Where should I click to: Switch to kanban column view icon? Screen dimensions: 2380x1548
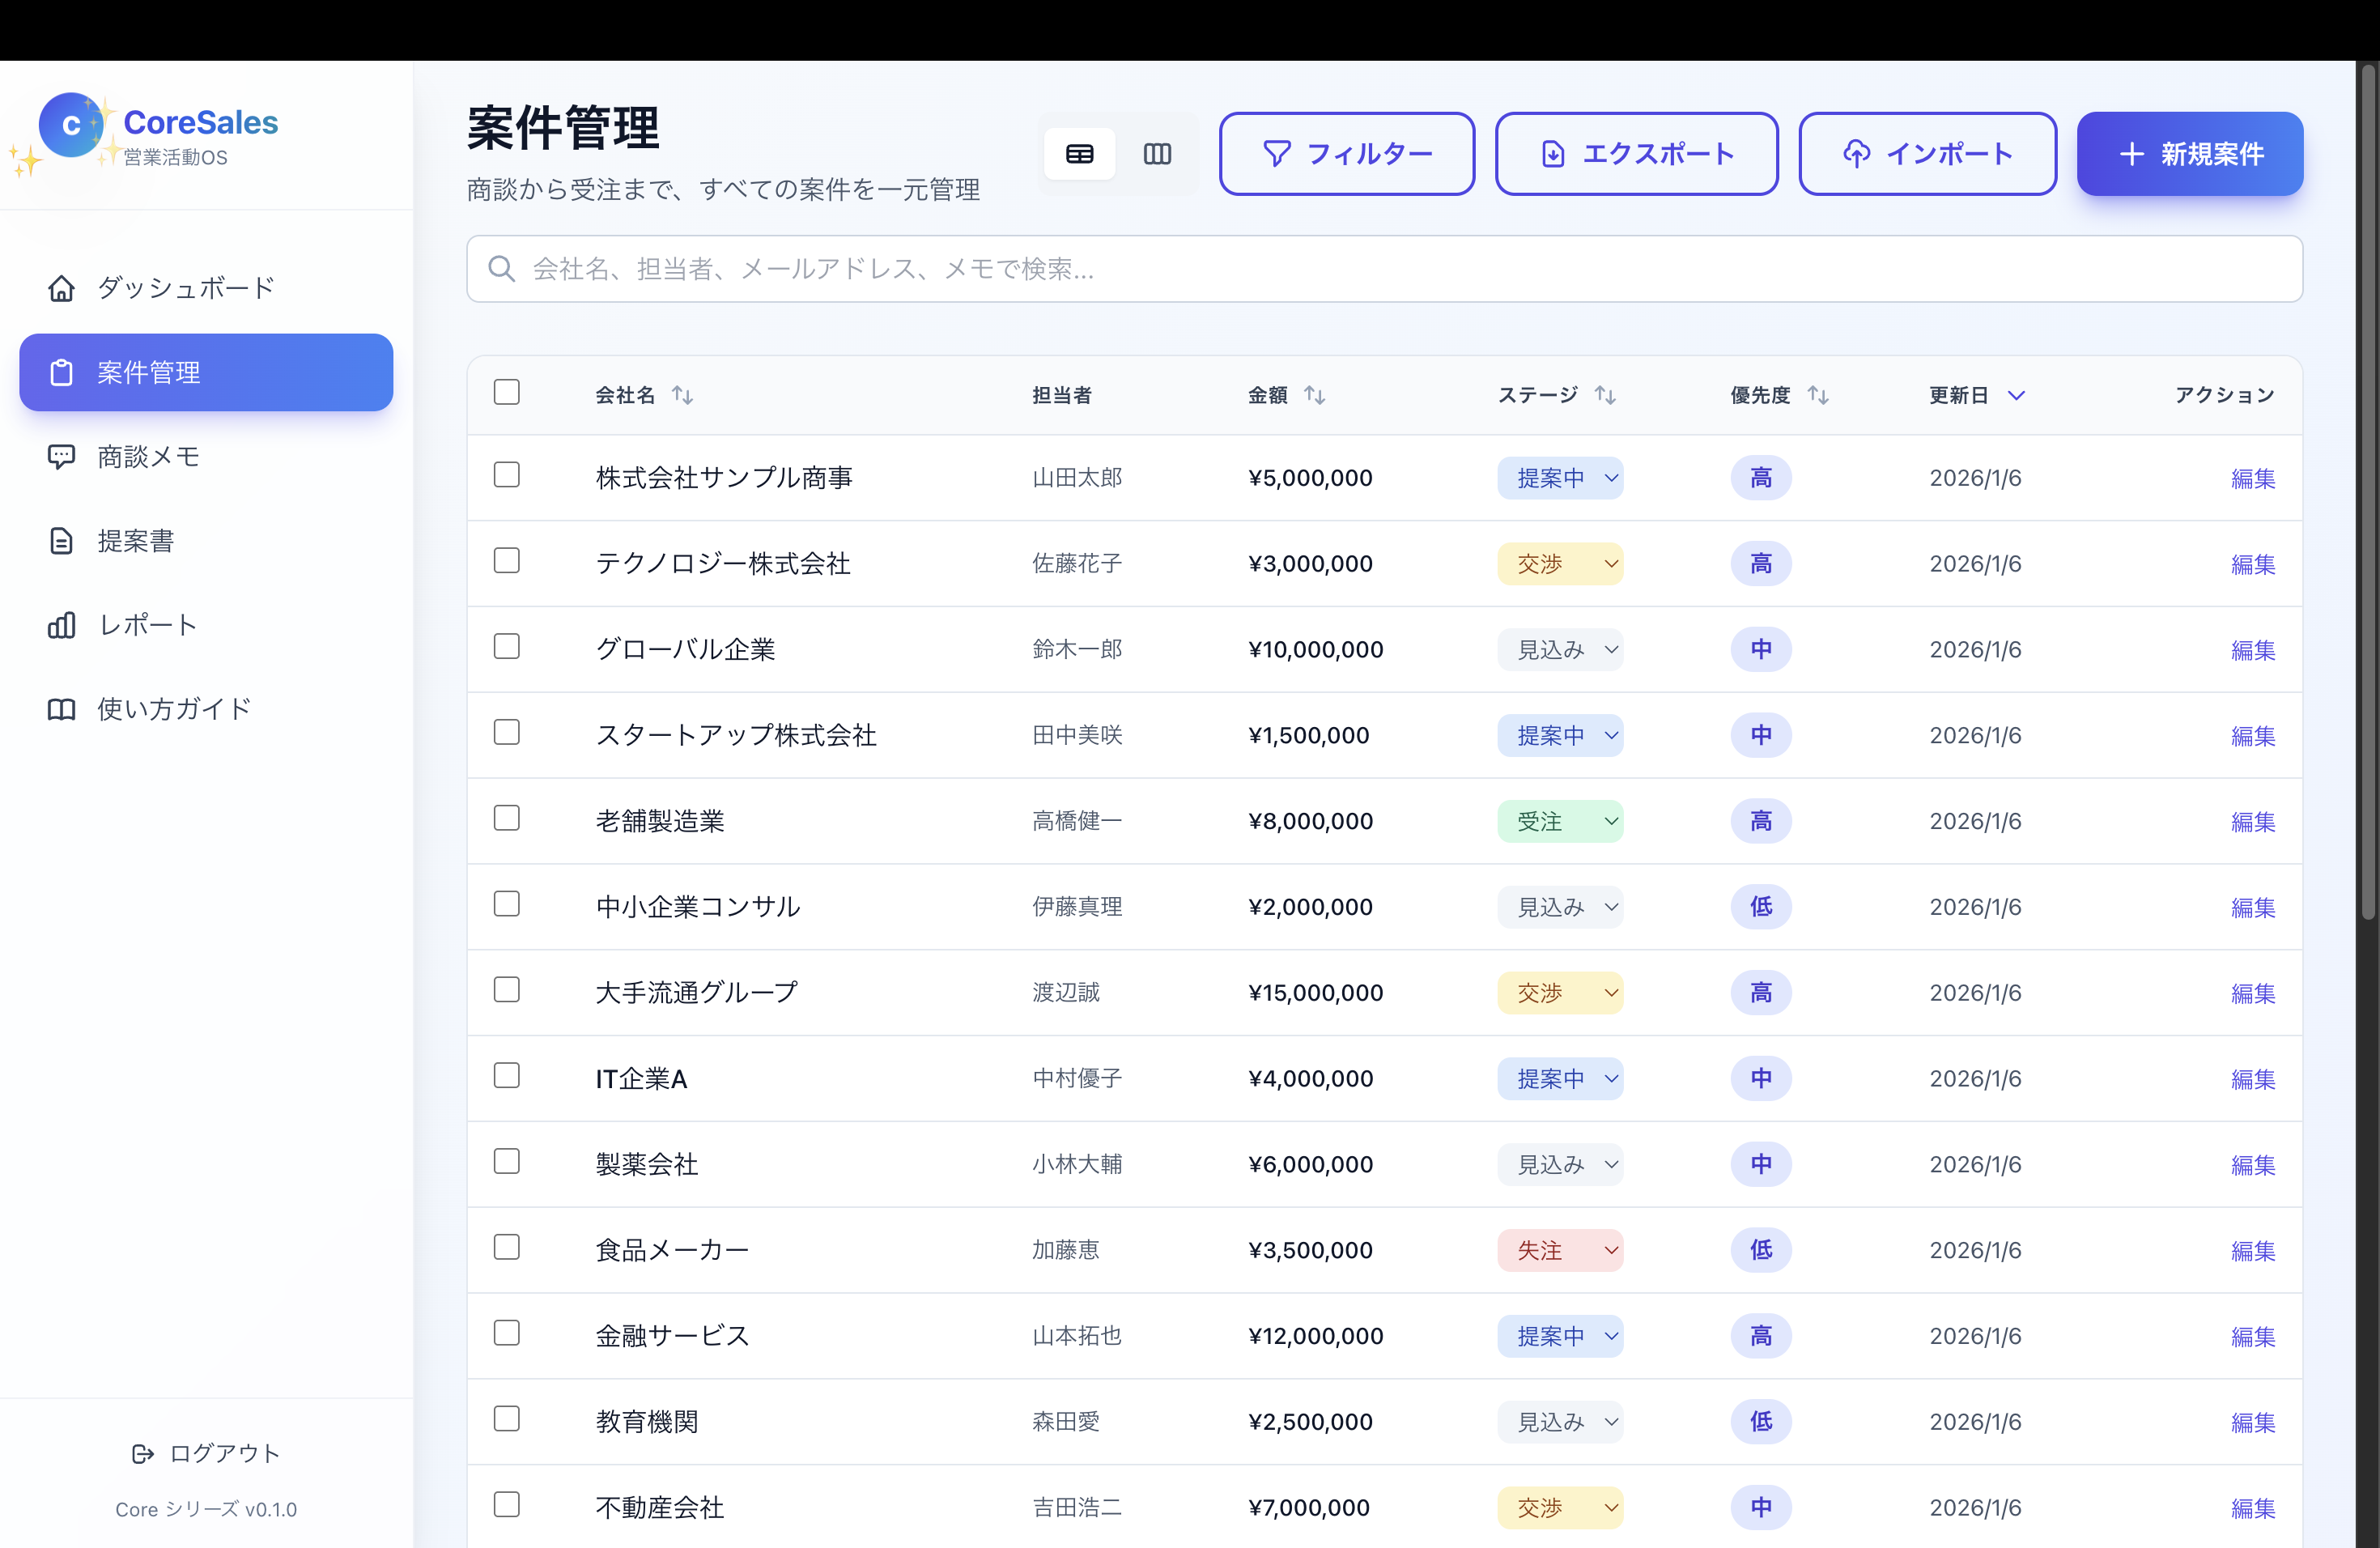click(1157, 154)
